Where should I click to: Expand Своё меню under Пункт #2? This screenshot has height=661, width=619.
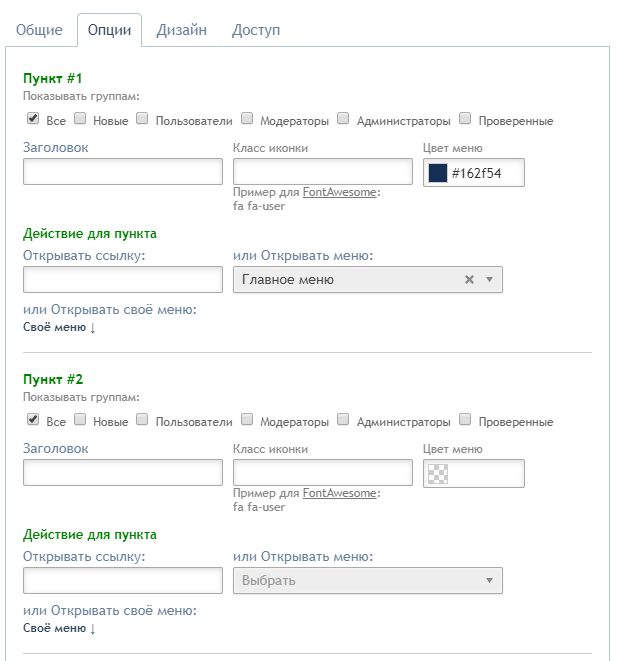tap(59, 628)
